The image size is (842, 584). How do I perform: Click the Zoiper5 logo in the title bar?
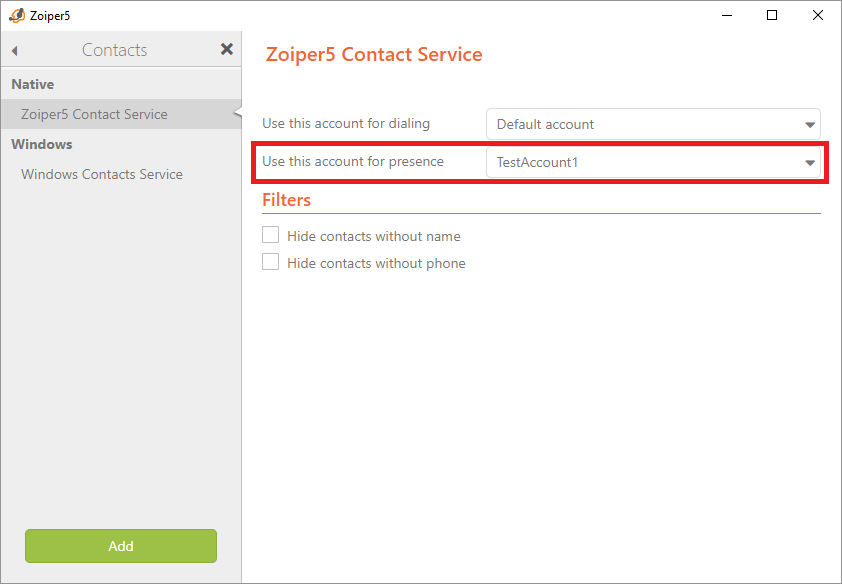(16, 15)
